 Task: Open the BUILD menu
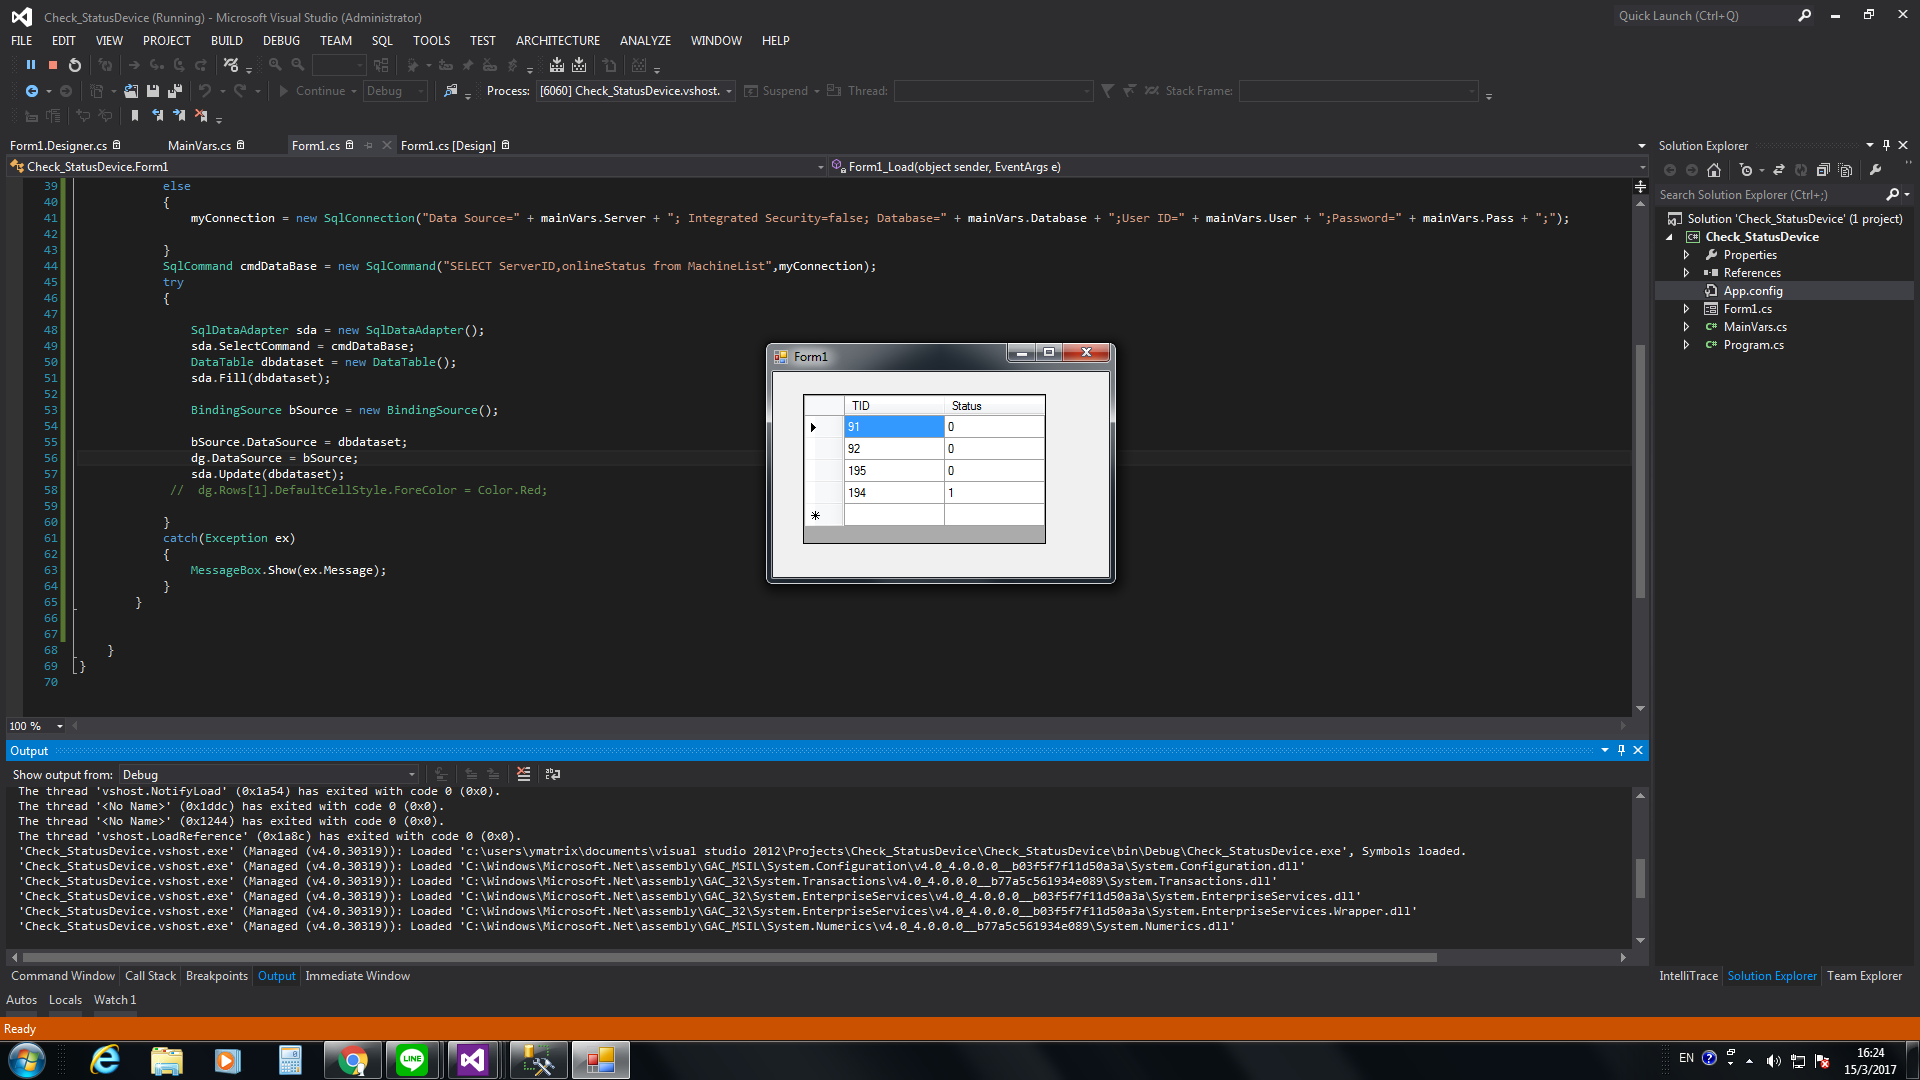click(227, 41)
